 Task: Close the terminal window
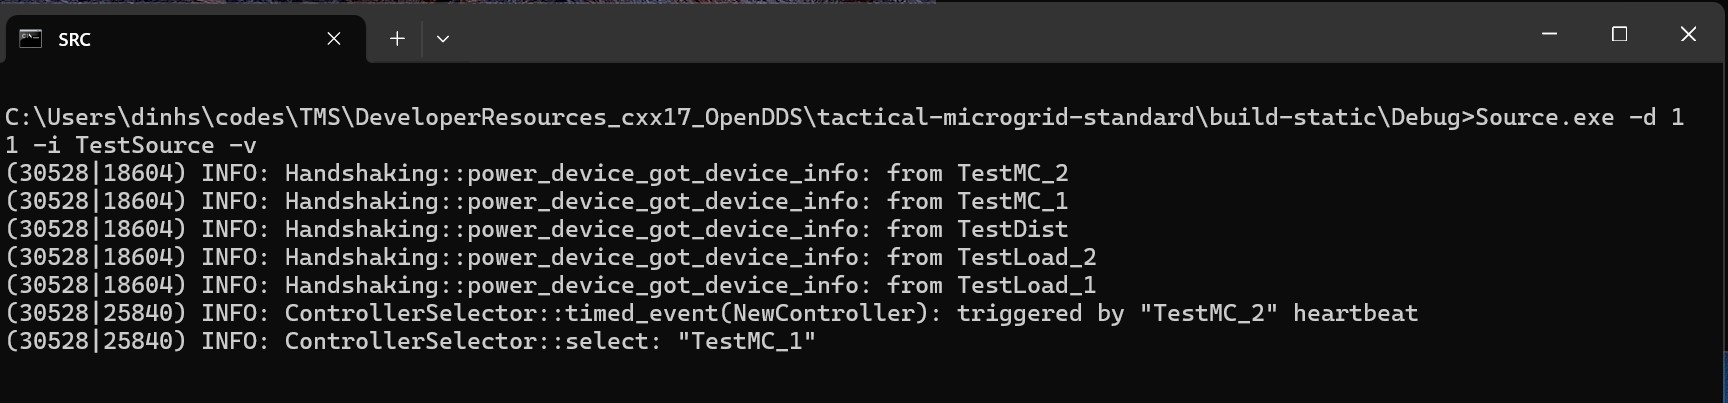click(1689, 34)
